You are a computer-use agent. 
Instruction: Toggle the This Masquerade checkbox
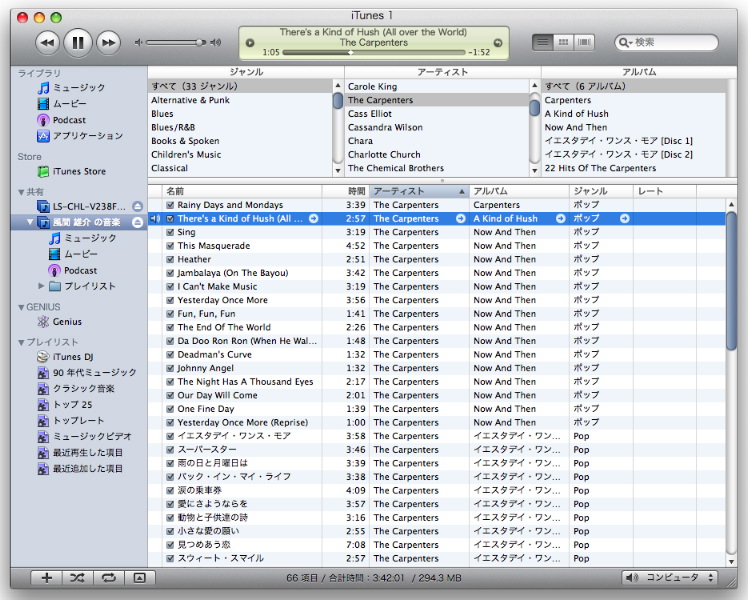[170, 246]
